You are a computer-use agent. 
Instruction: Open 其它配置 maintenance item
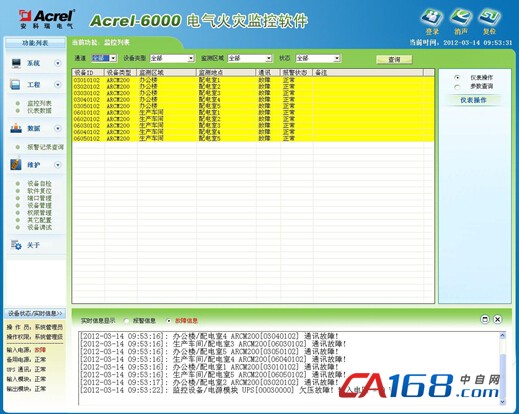coord(39,220)
